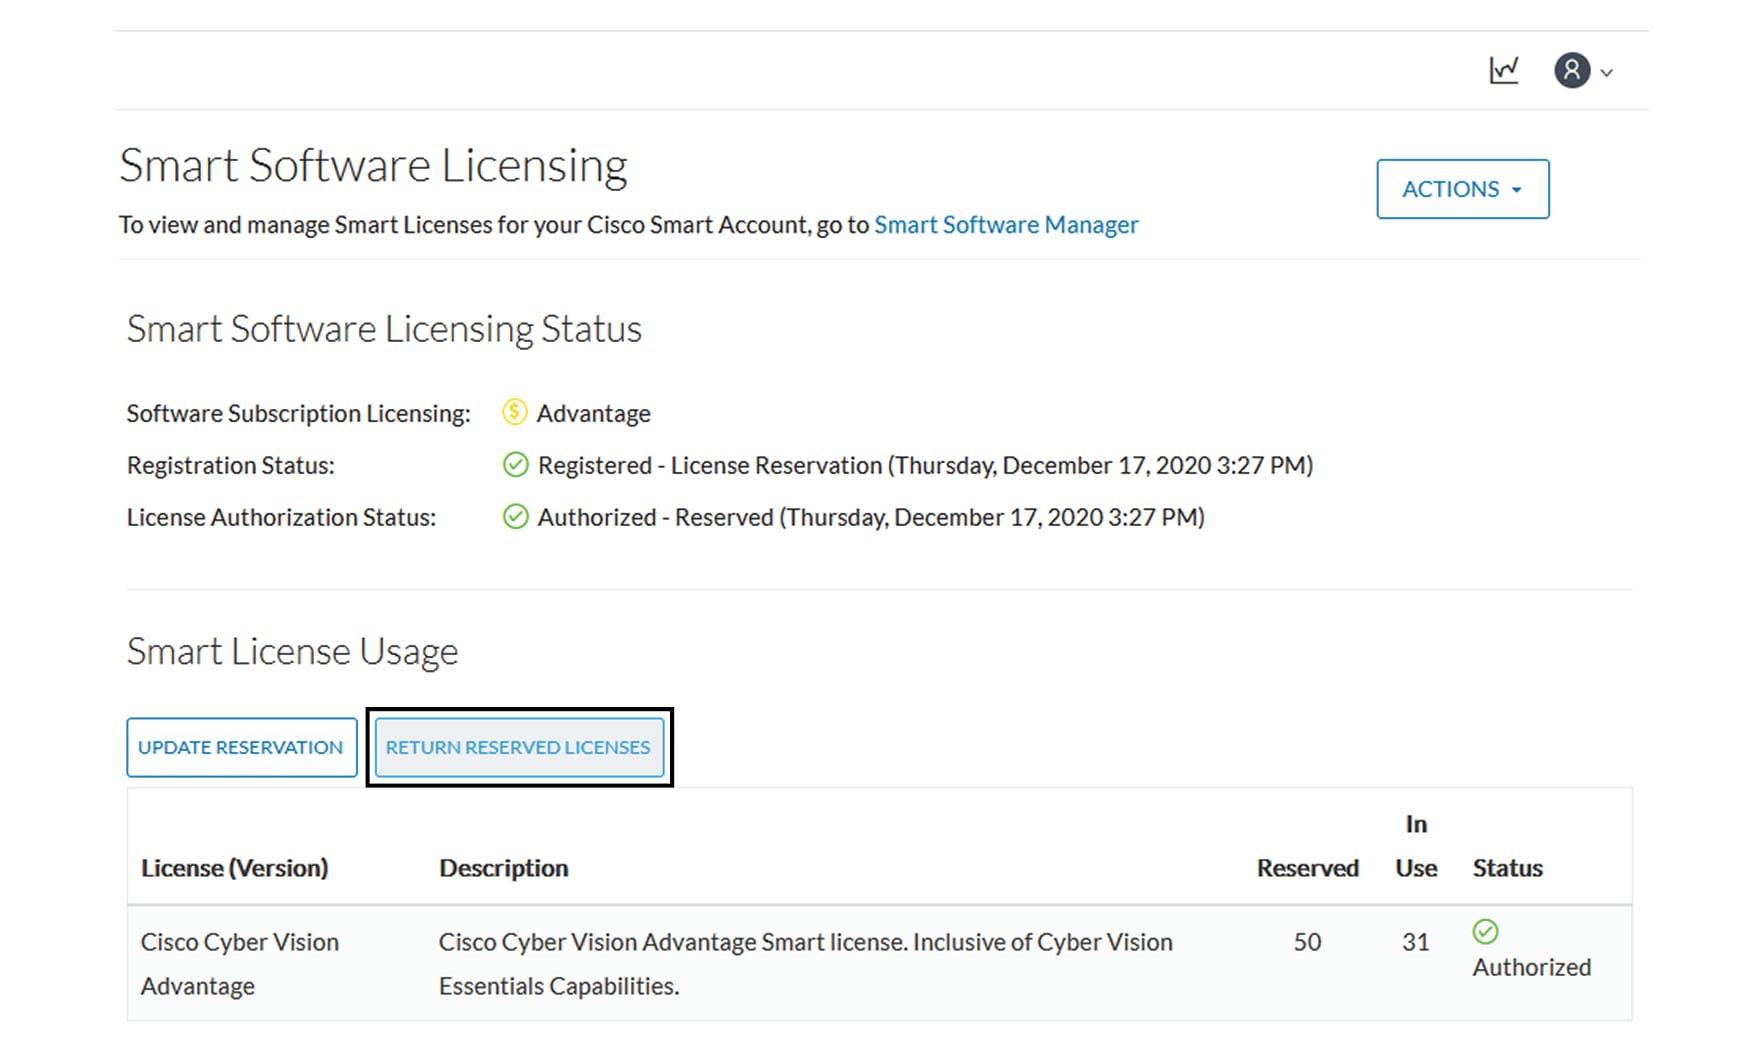
Task: Click the RETURN RESERVED LICENSES button
Action: [x=519, y=747]
